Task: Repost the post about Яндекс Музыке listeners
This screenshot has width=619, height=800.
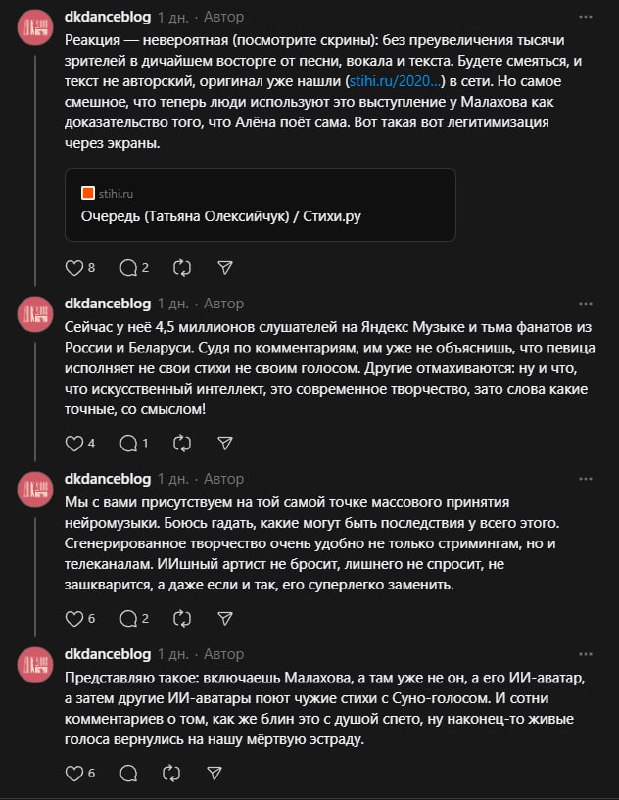Action: click(x=181, y=442)
